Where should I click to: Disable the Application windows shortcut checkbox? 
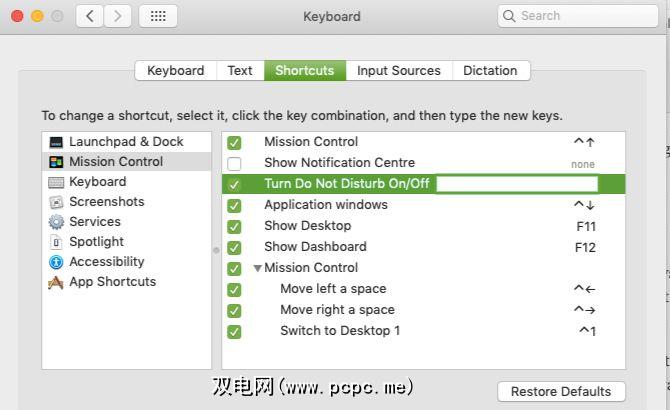pyautogui.click(x=234, y=205)
